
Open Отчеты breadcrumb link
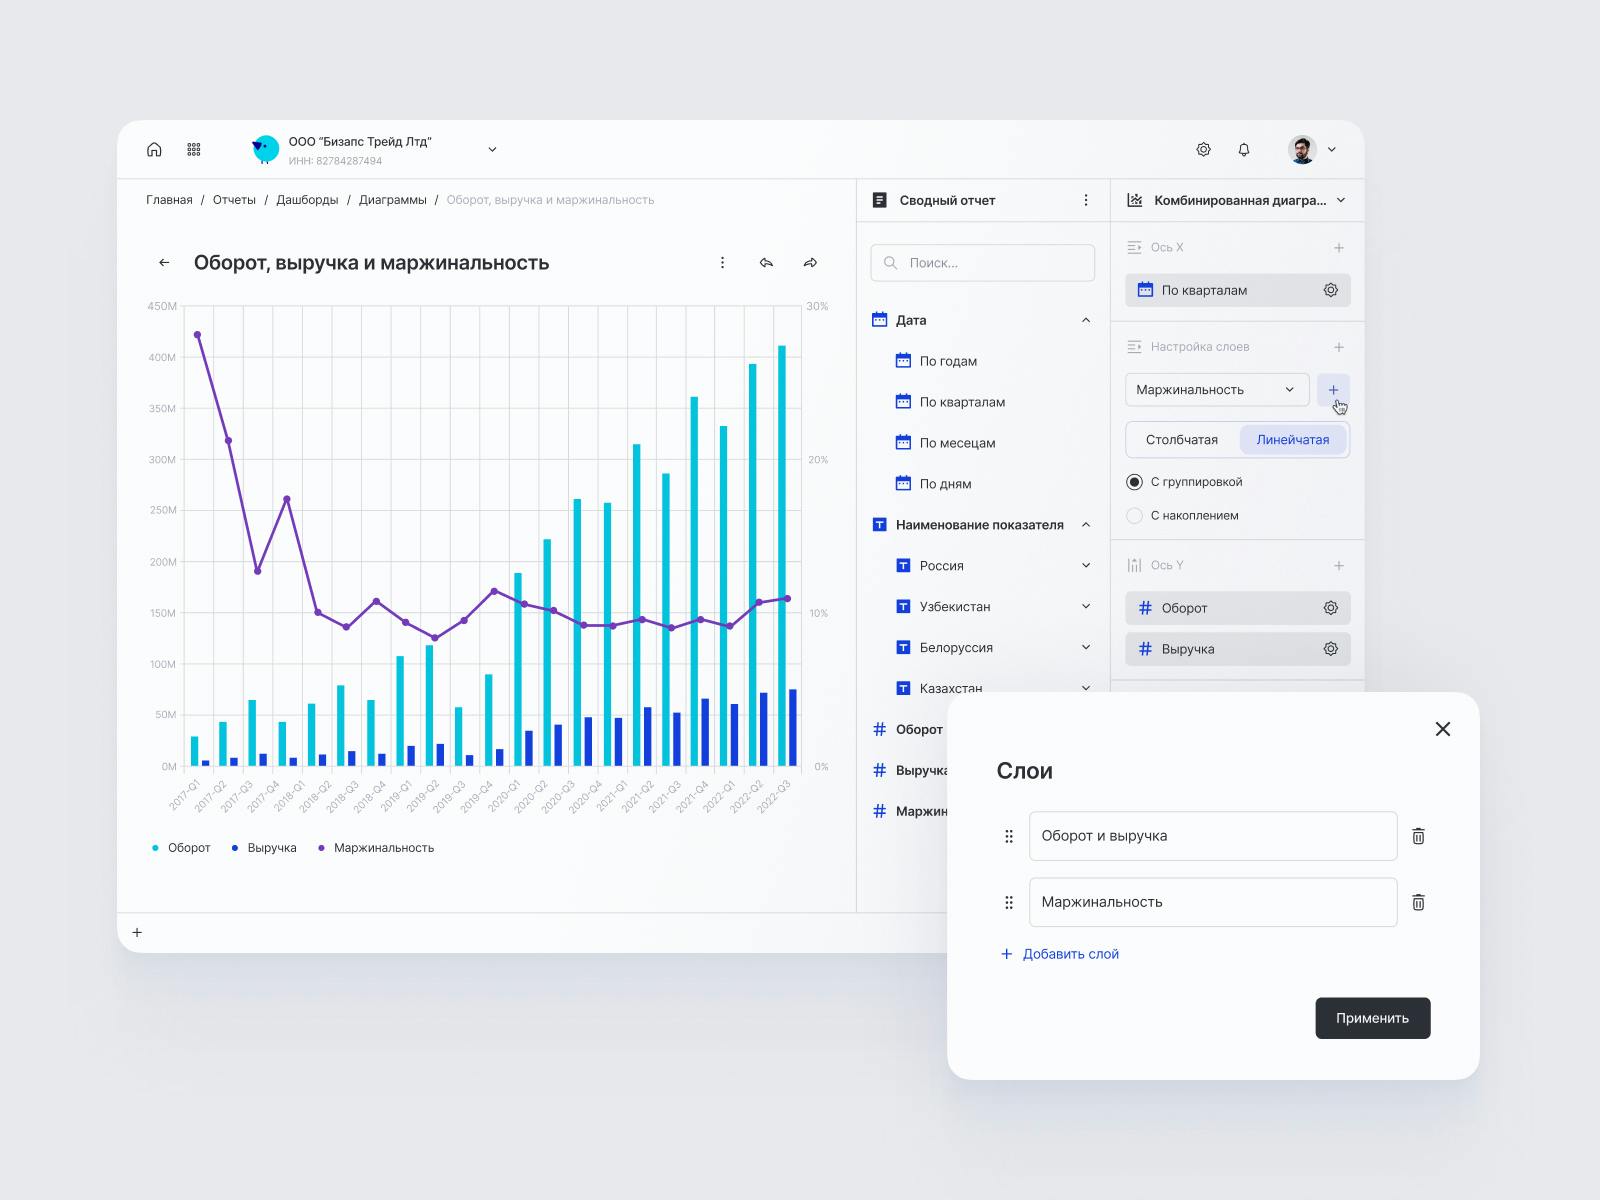pyautogui.click(x=234, y=200)
